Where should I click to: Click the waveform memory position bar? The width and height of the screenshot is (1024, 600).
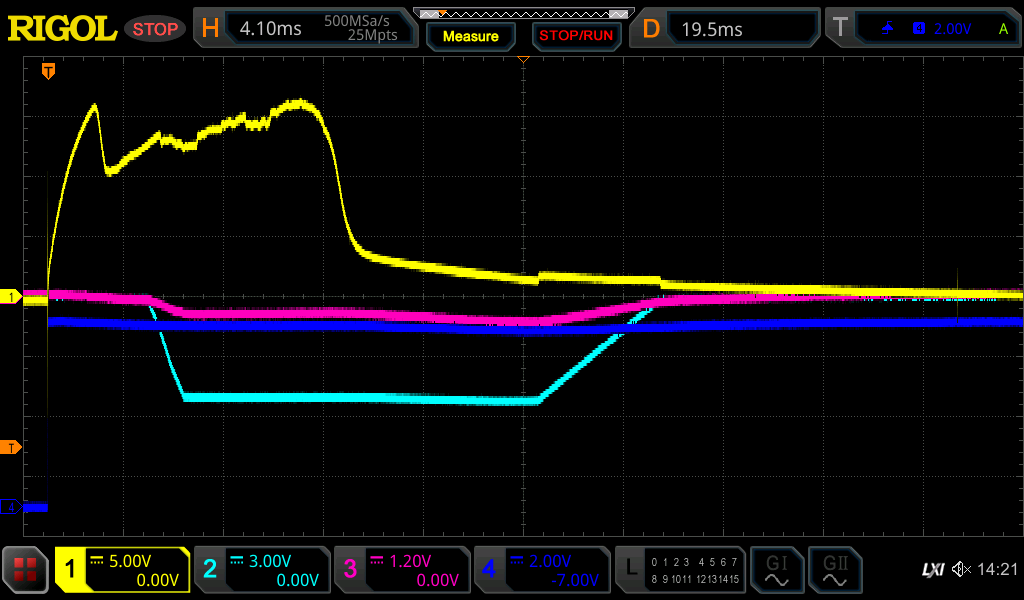(x=523, y=14)
